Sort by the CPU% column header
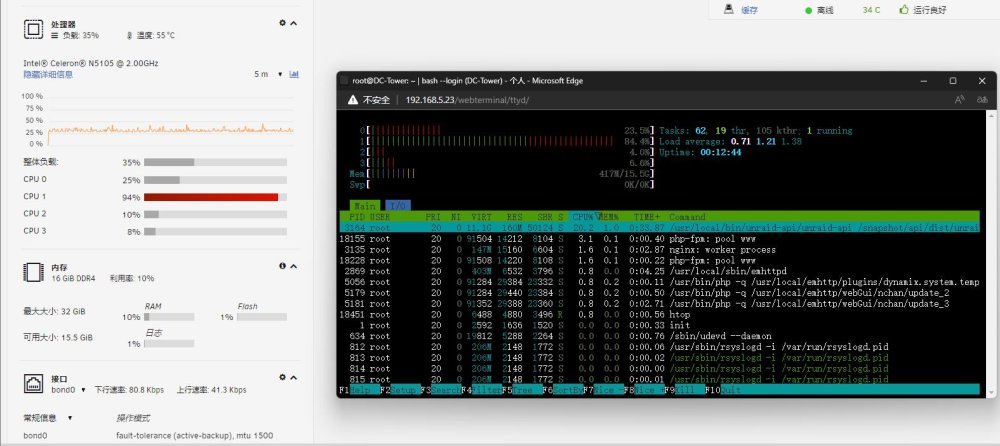This screenshot has height=446, width=1000. [x=584, y=217]
